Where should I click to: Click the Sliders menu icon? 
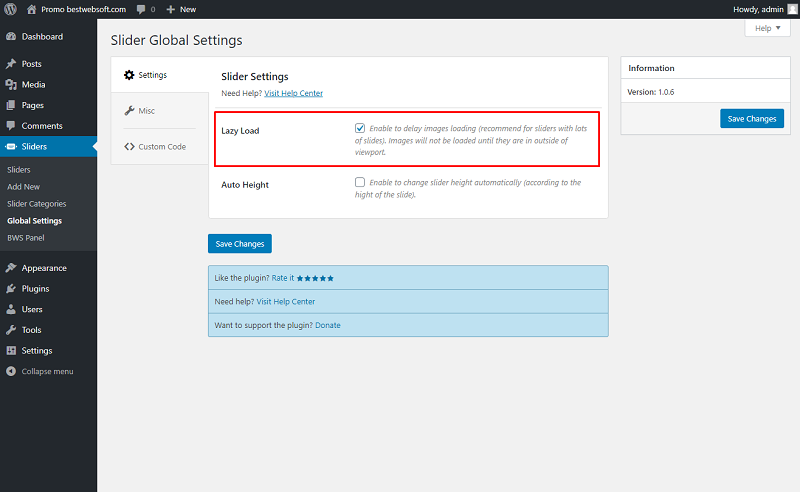tap(11, 146)
